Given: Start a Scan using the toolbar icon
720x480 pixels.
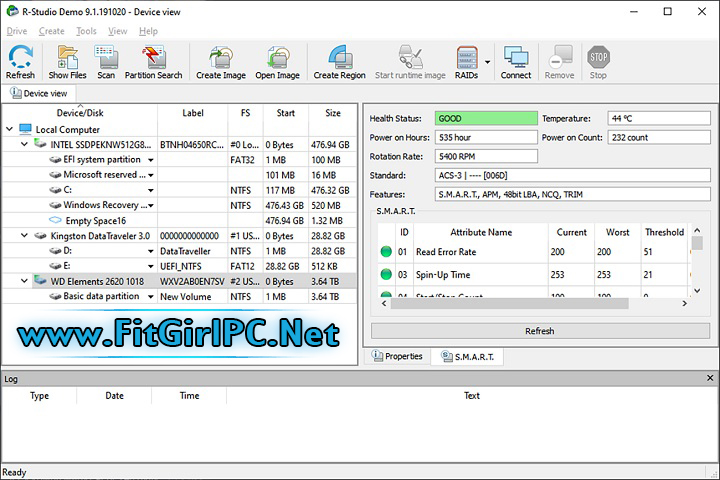Looking at the screenshot, I should coord(106,62).
